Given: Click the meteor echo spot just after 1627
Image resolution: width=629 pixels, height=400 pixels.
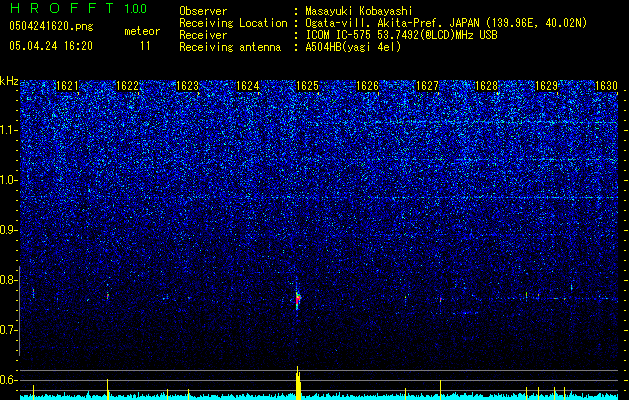Looking at the screenshot, I should pos(440,299).
